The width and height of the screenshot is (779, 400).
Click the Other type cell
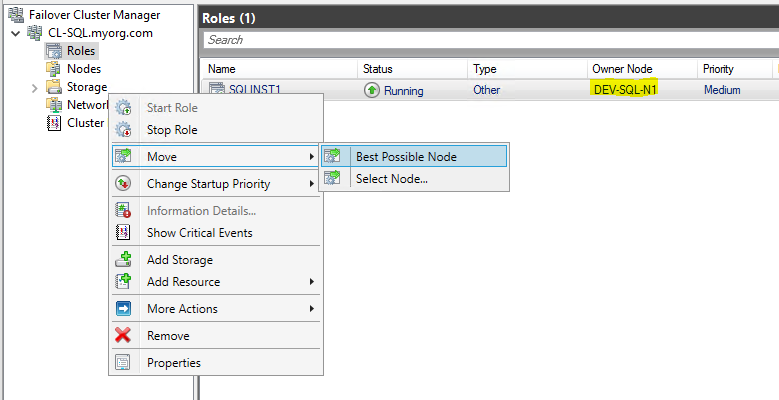click(x=487, y=90)
